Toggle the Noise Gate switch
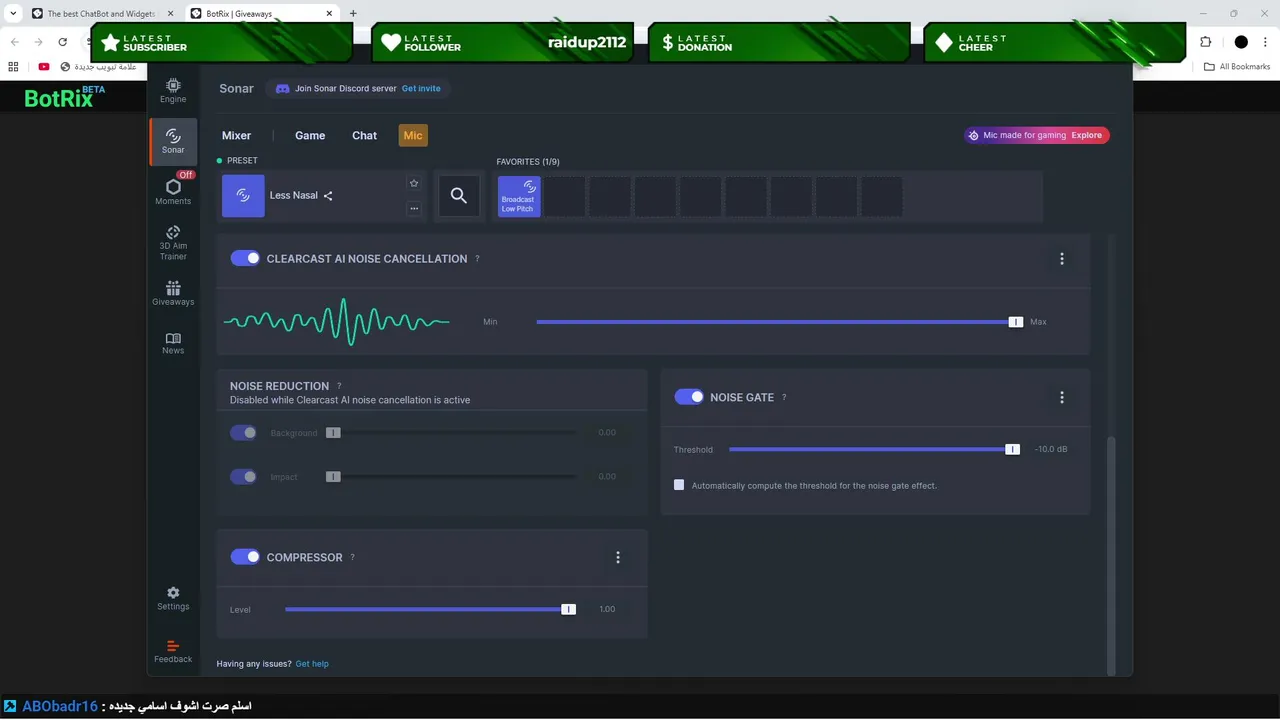 point(689,397)
